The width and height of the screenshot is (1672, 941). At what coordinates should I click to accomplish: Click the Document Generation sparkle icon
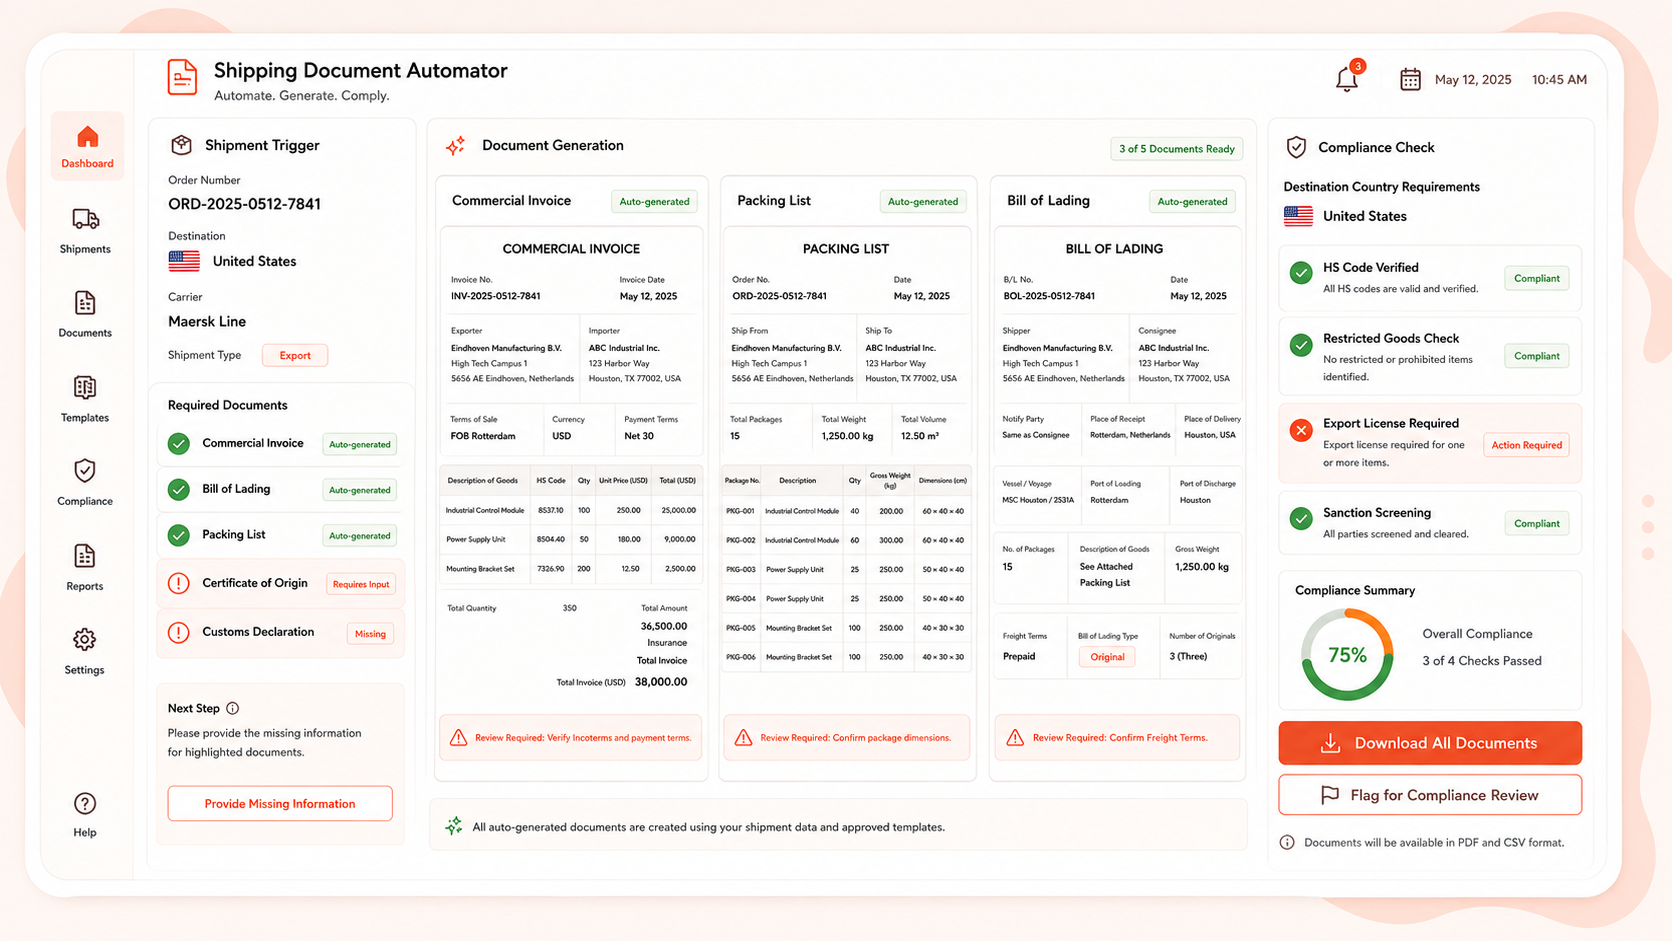click(x=456, y=146)
